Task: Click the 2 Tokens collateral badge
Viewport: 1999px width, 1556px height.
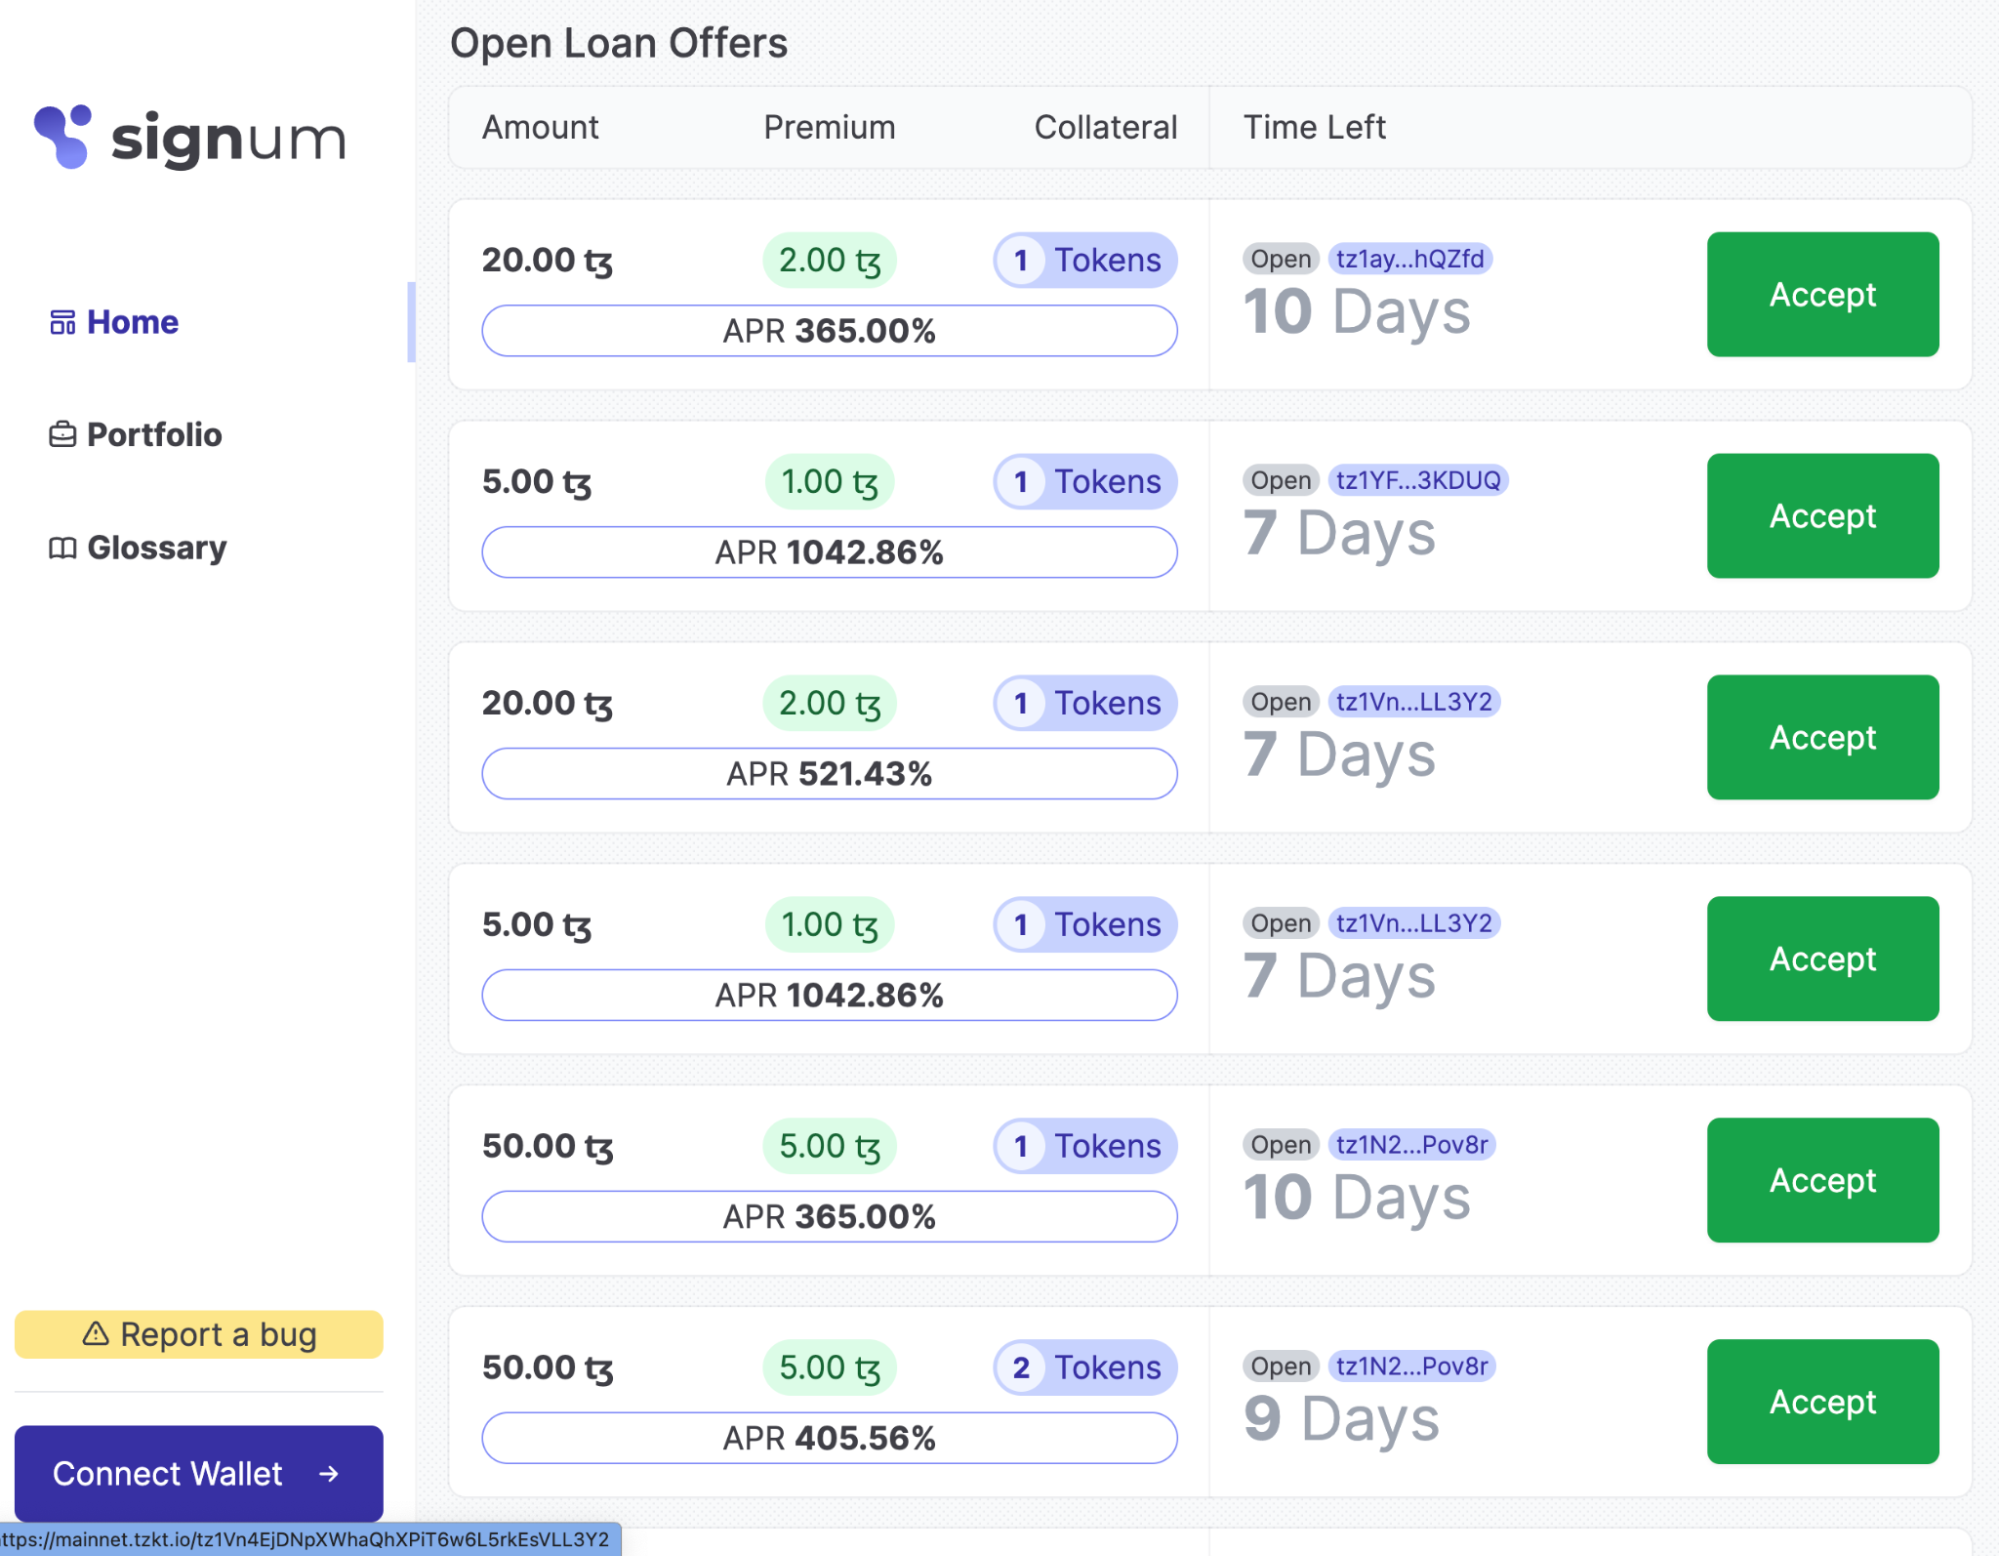Action: tap(1085, 1367)
